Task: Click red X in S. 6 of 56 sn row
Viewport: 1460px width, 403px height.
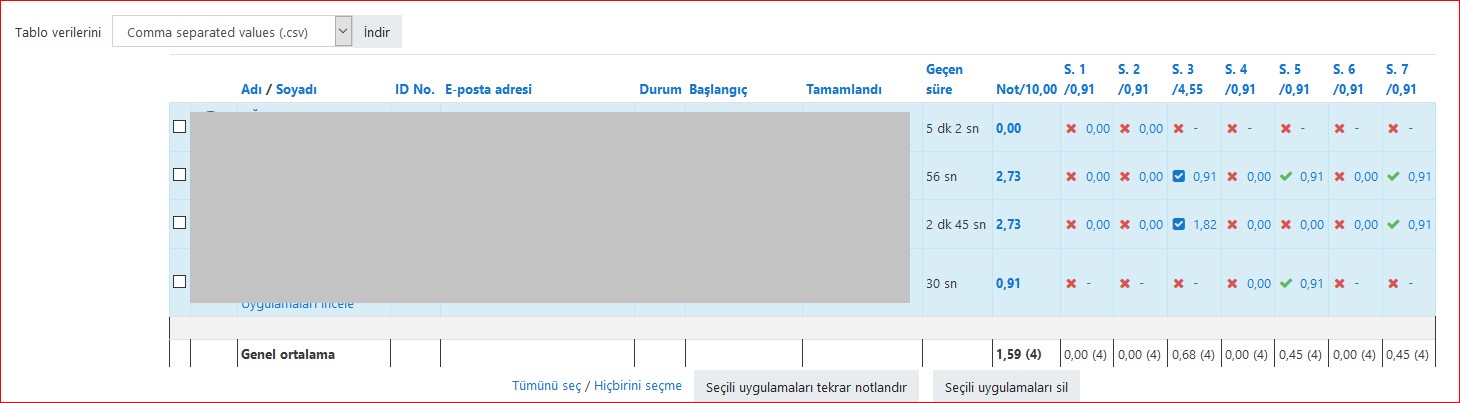Action: tap(1339, 177)
